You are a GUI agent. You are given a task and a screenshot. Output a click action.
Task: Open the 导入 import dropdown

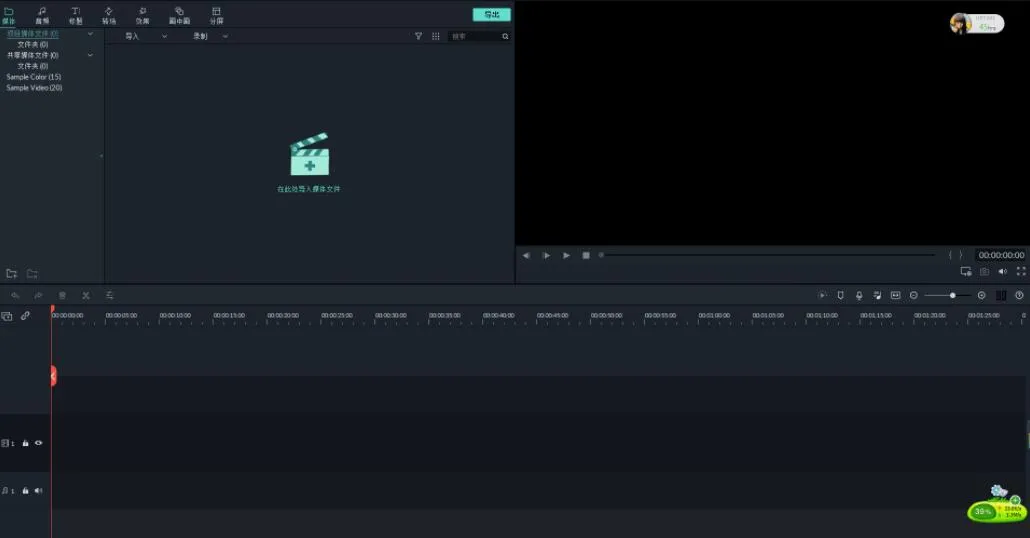click(145, 36)
